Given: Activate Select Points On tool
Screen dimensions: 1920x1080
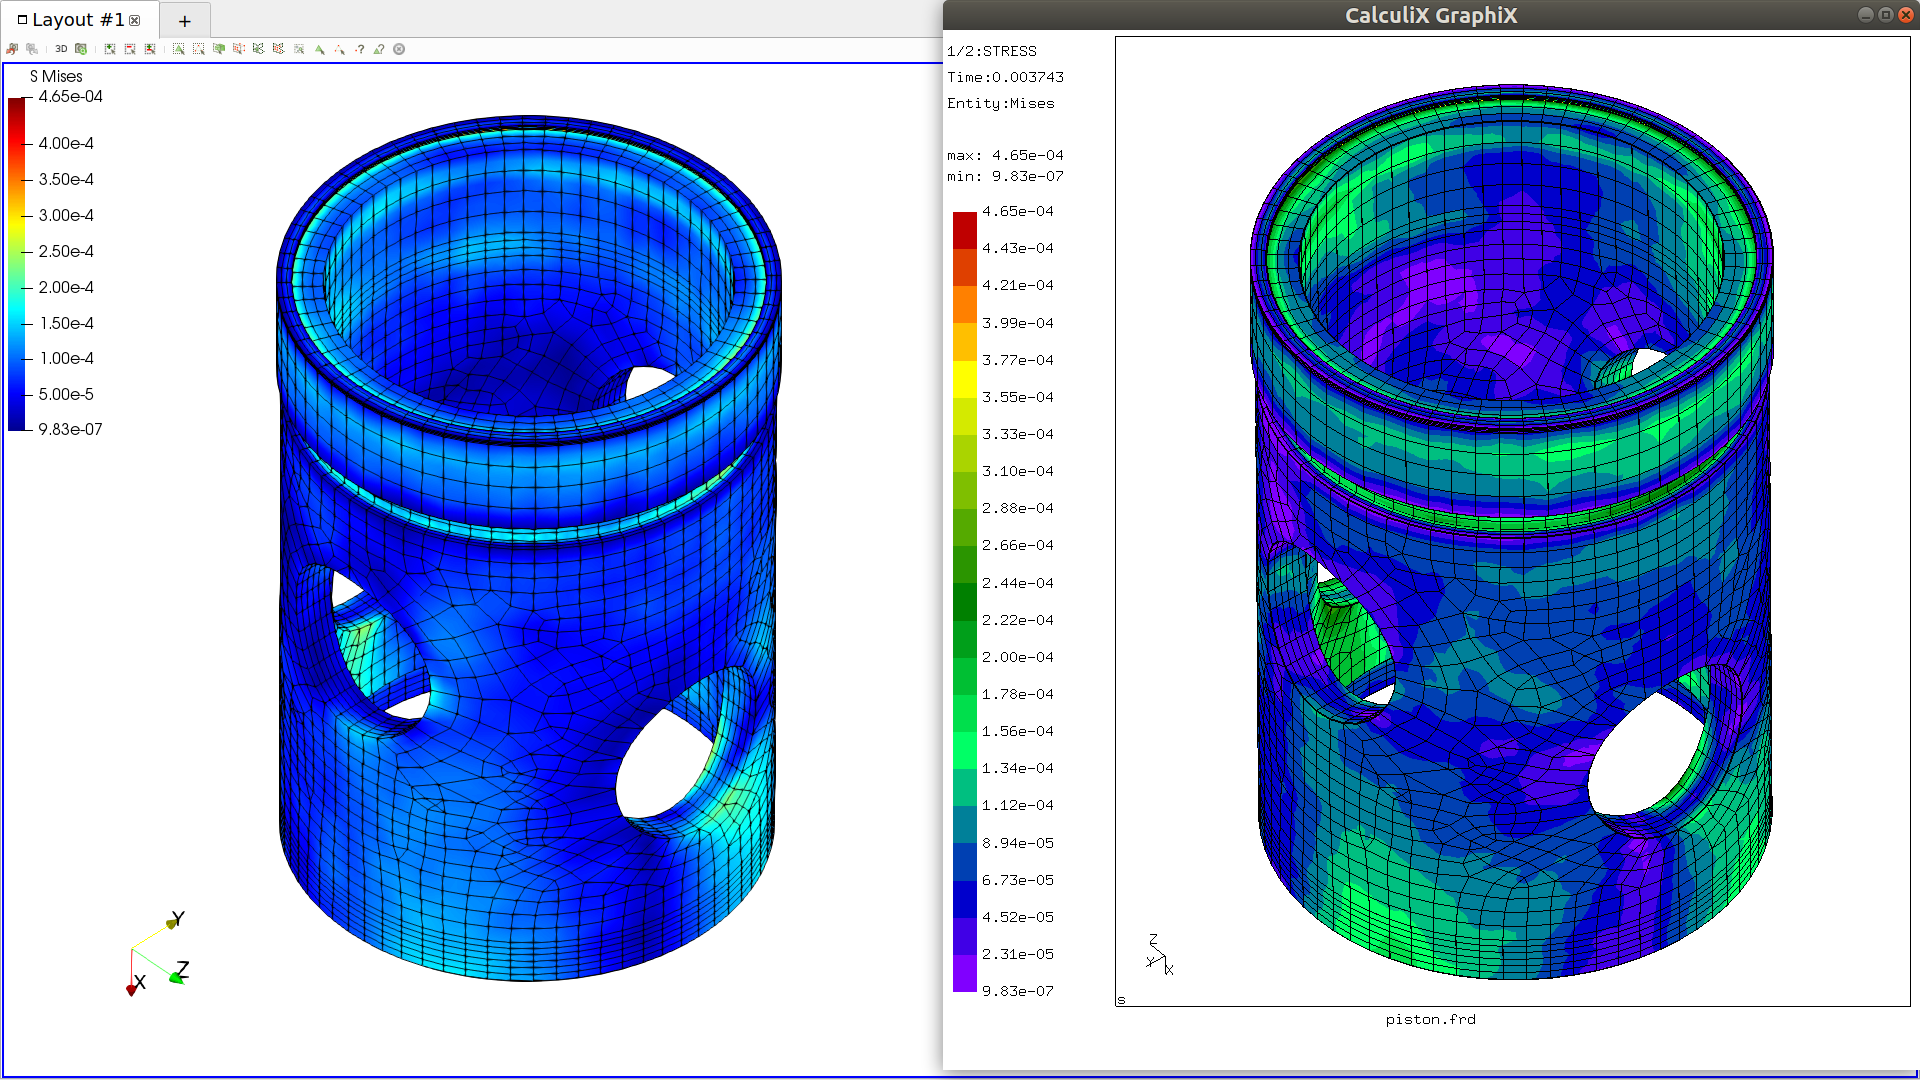Looking at the screenshot, I should coord(199,49).
